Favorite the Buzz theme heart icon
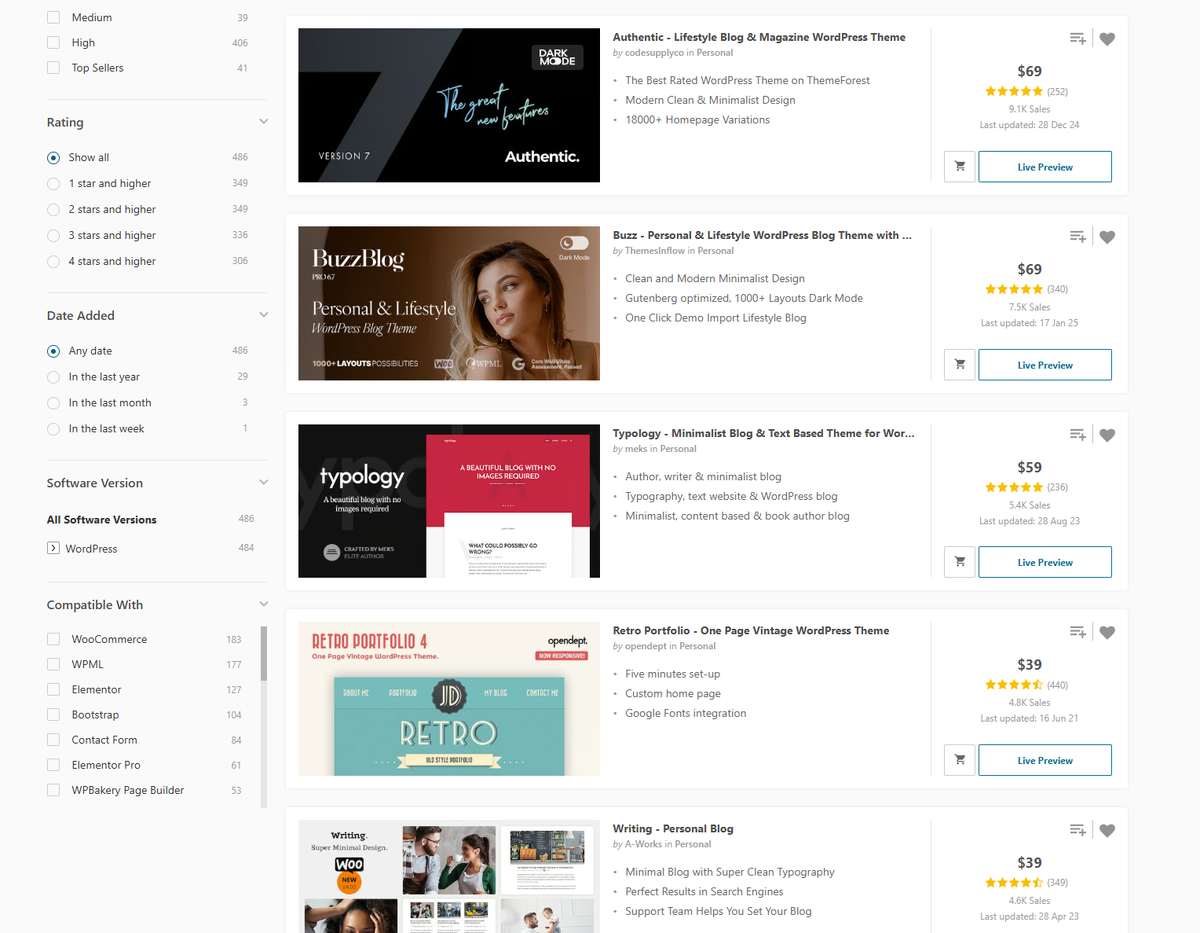 click(1107, 237)
